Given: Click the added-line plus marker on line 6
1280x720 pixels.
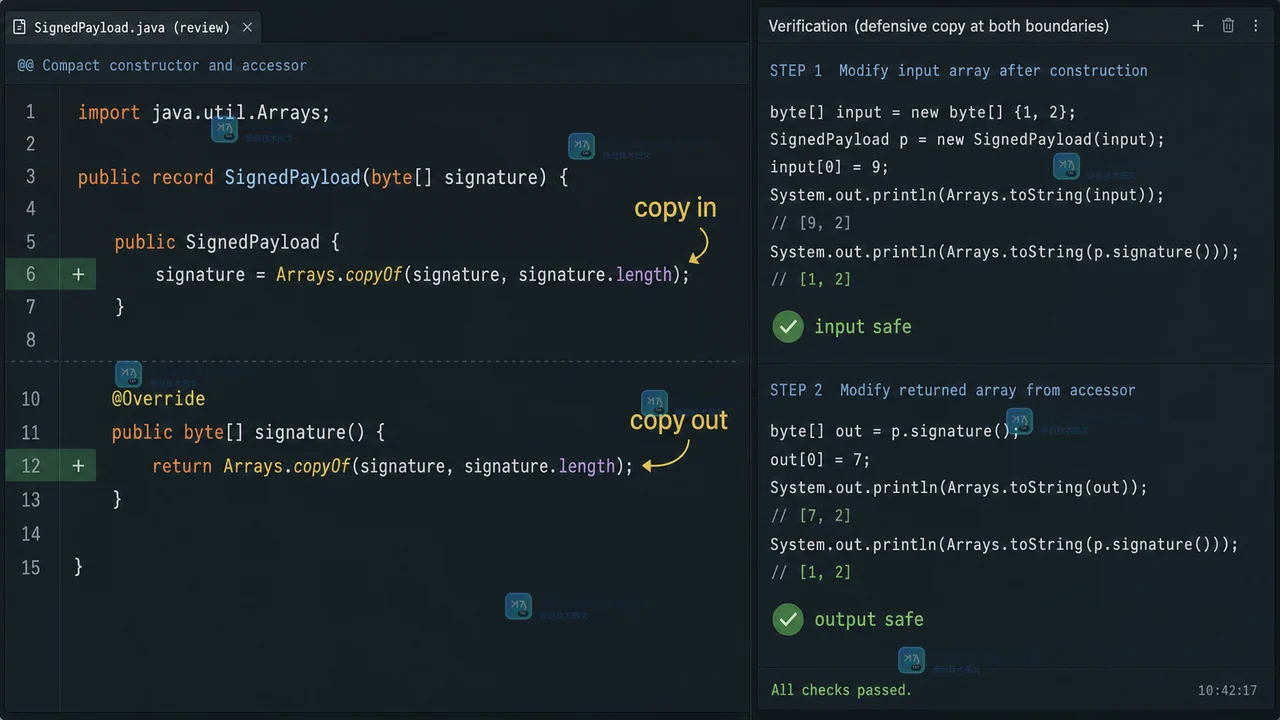Looking at the screenshot, I should tap(78, 274).
